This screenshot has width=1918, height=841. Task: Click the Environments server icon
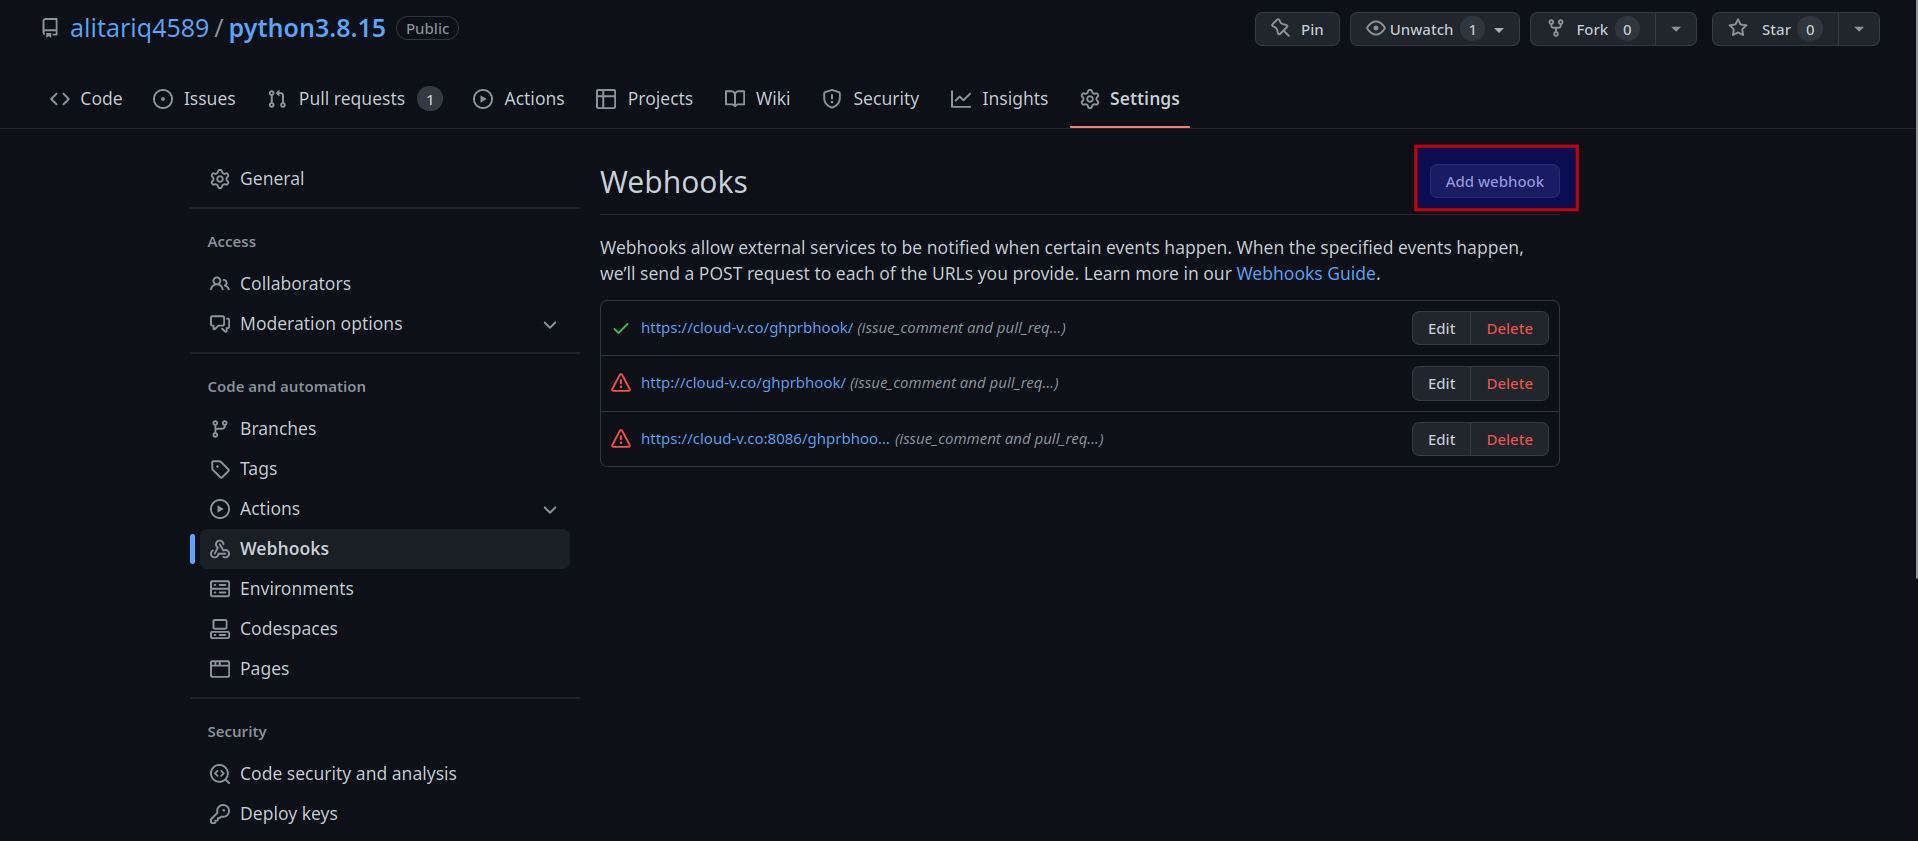click(x=220, y=589)
